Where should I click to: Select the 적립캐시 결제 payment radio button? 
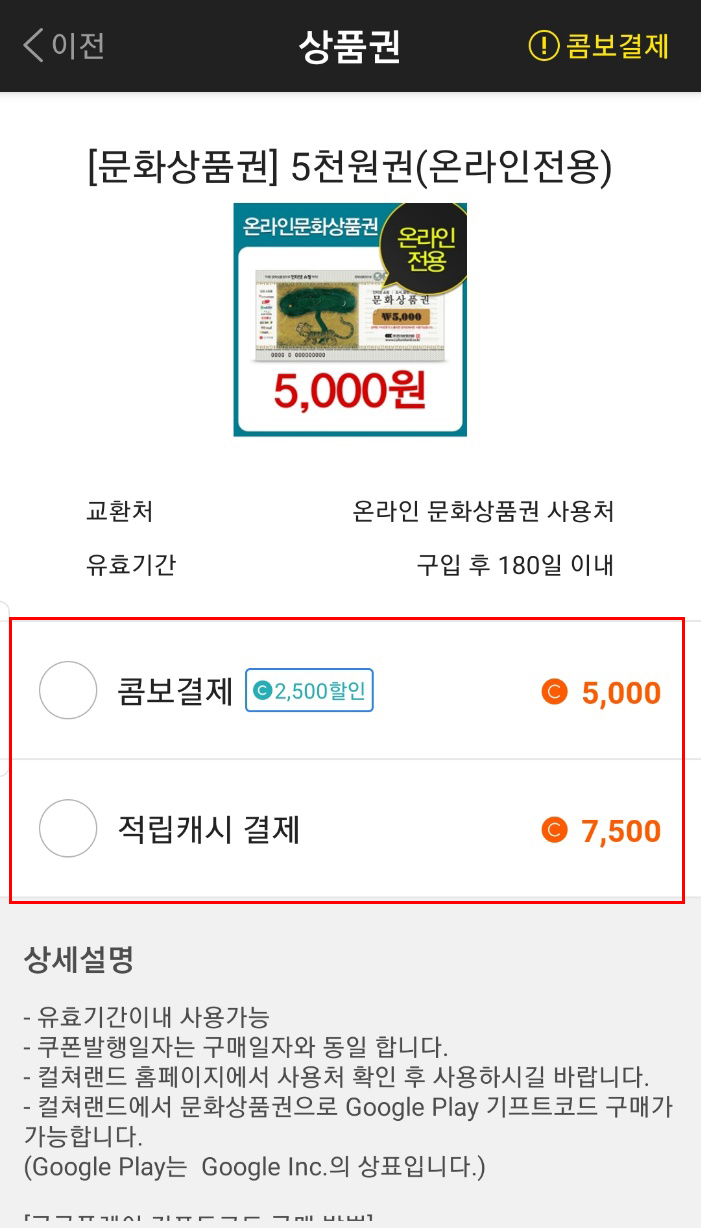tap(67, 829)
